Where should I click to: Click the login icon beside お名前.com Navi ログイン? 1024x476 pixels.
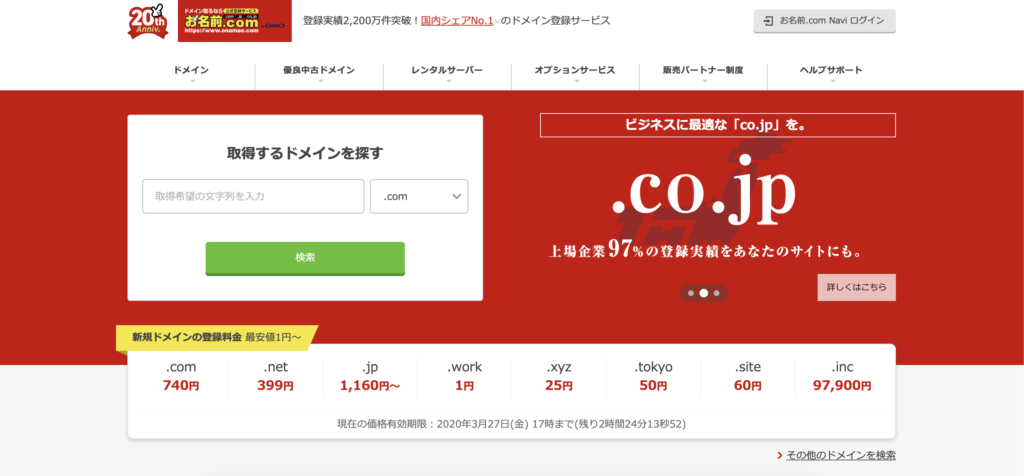tap(768, 21)
